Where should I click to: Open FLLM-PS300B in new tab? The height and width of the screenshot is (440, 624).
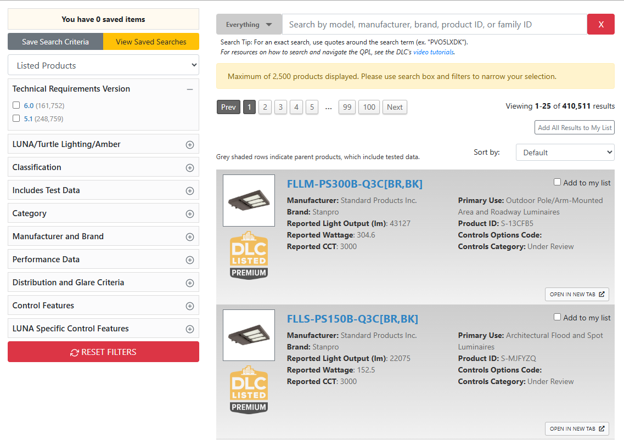577,294
